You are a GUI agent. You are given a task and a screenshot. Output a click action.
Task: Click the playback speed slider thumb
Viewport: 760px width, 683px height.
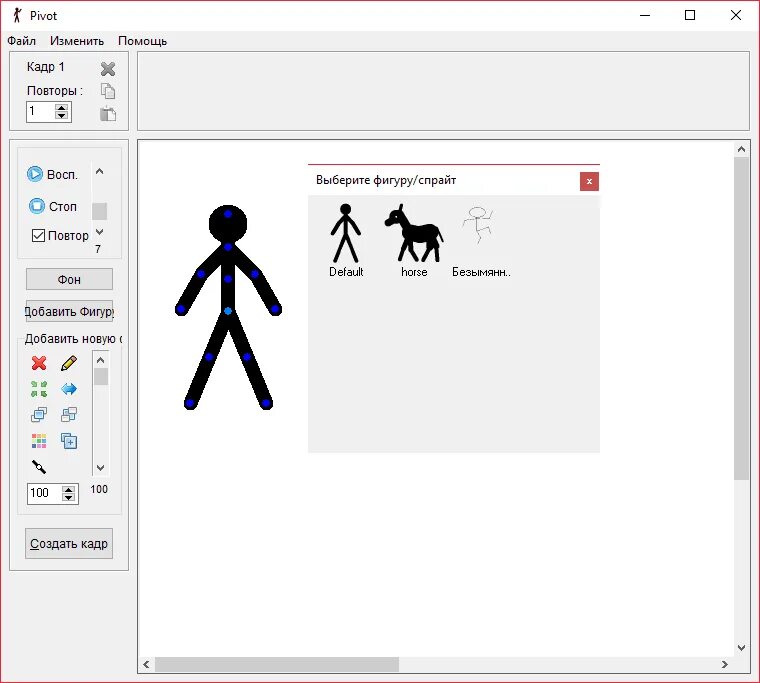99,211
